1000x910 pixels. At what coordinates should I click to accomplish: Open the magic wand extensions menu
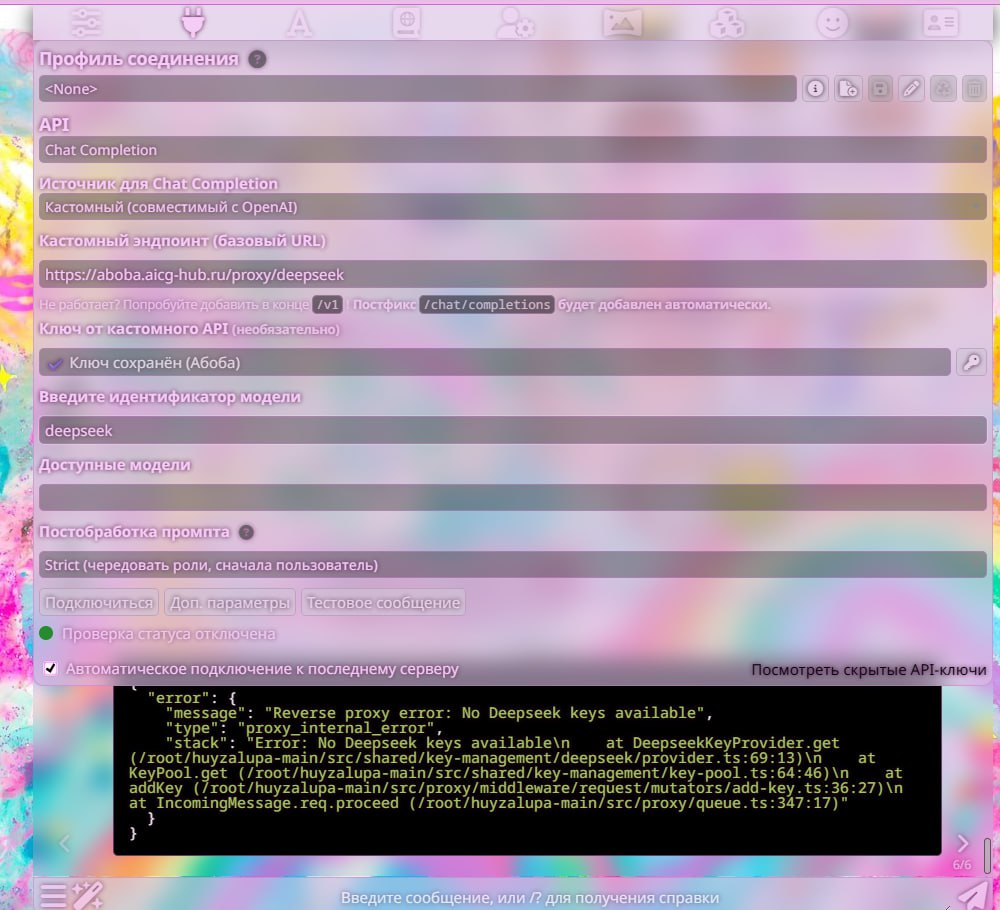click(x=87, y=895)
